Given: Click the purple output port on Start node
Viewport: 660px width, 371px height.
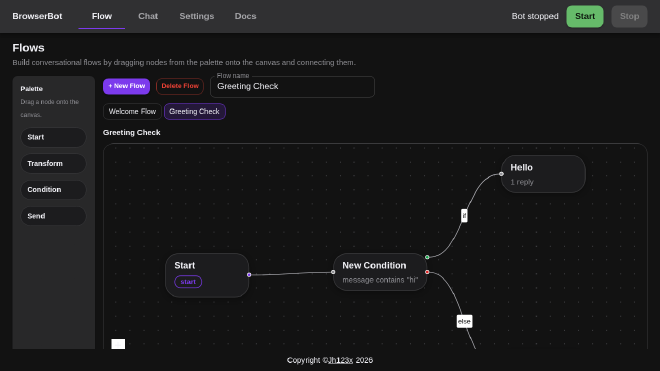Looking at the screenshot, I should [249, 275].
